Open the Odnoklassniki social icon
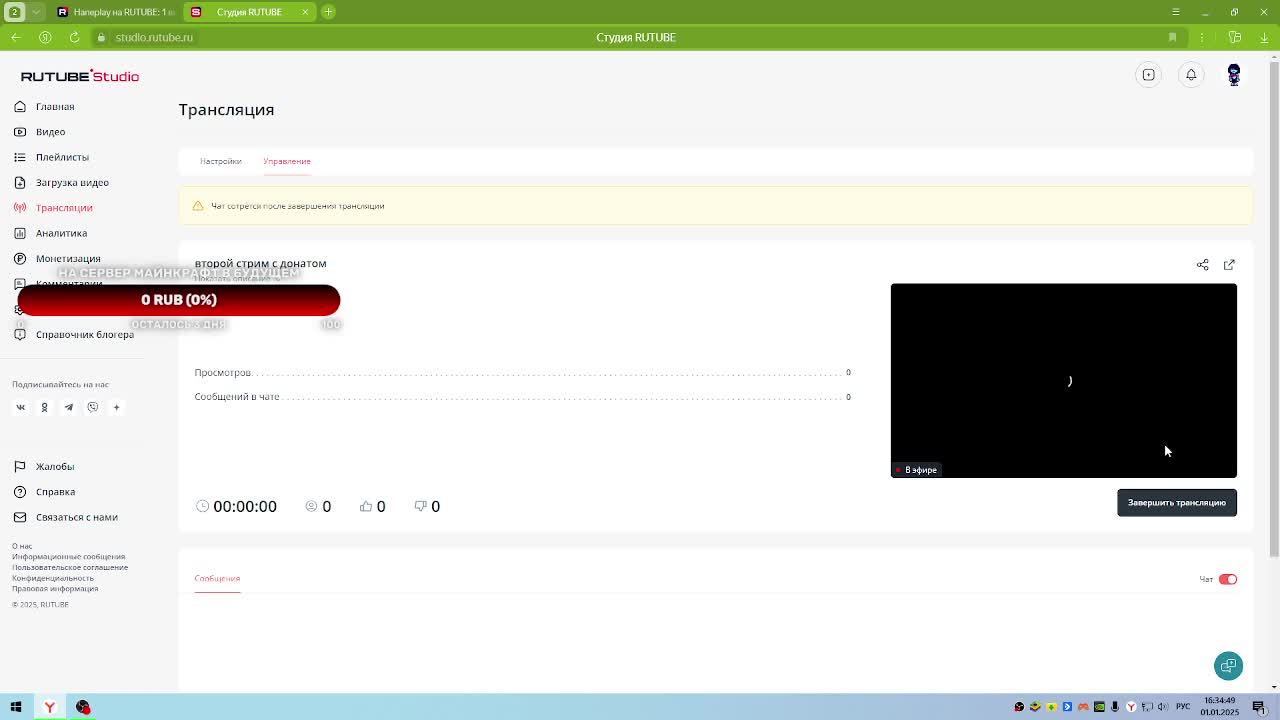The image size is (1280, 720). pos(44,407)
